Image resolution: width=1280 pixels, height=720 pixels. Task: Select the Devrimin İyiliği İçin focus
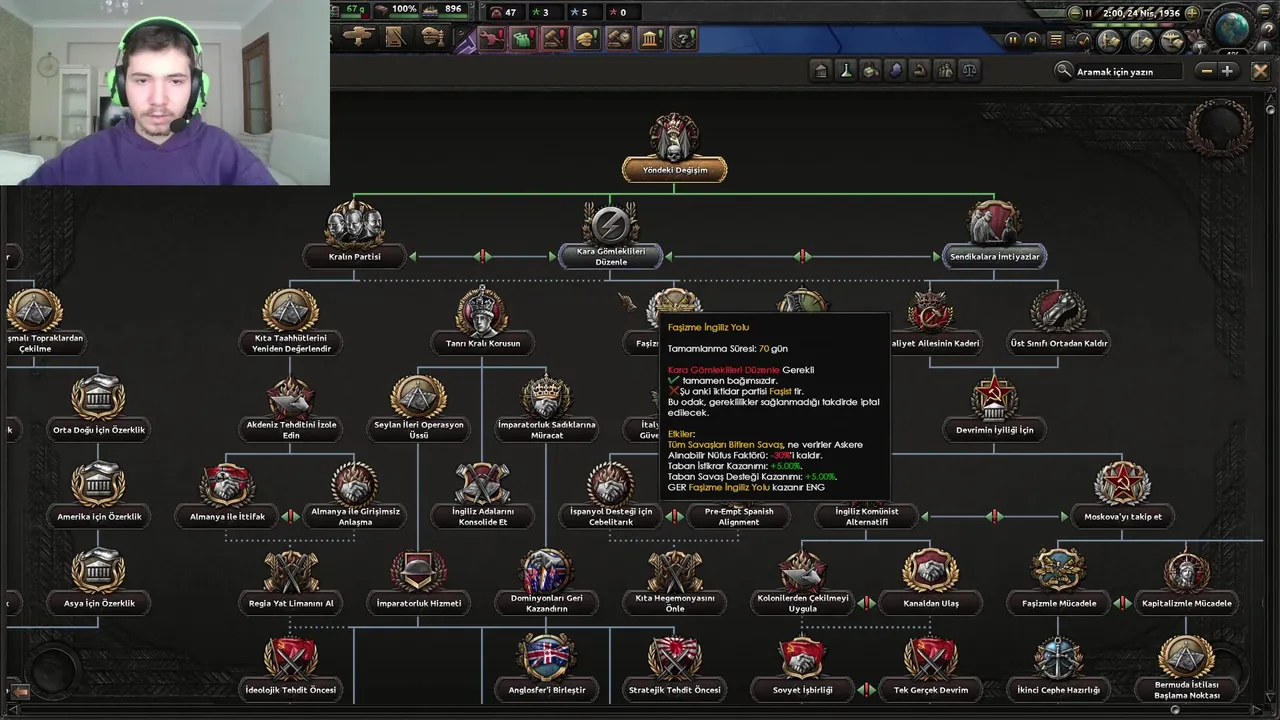pyautogui.click(x=994, y=408)
